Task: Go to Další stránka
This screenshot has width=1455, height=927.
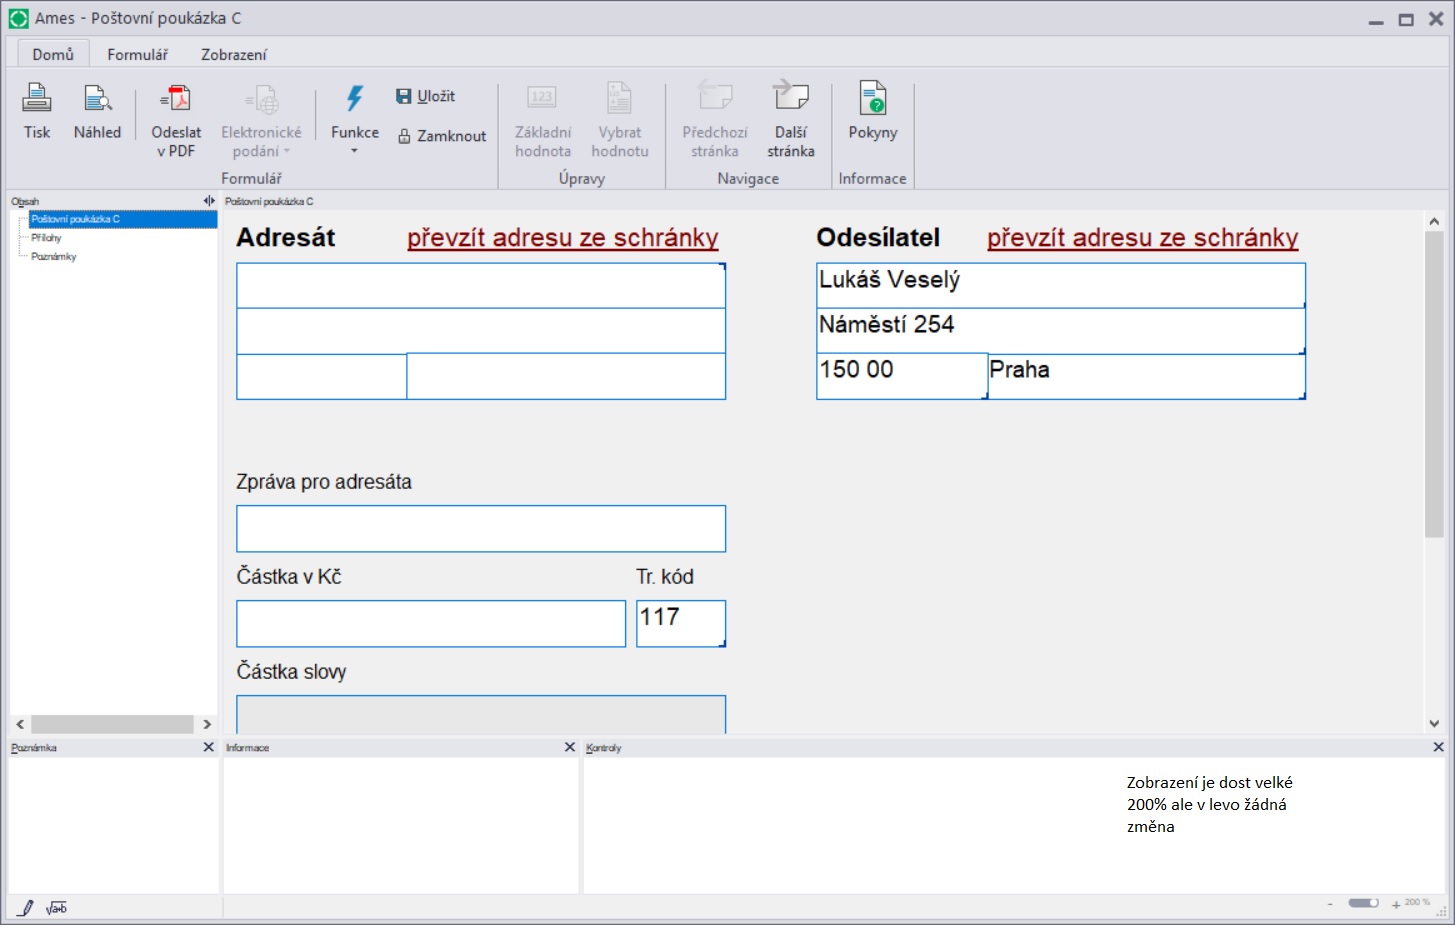Action: coord(791,120)
